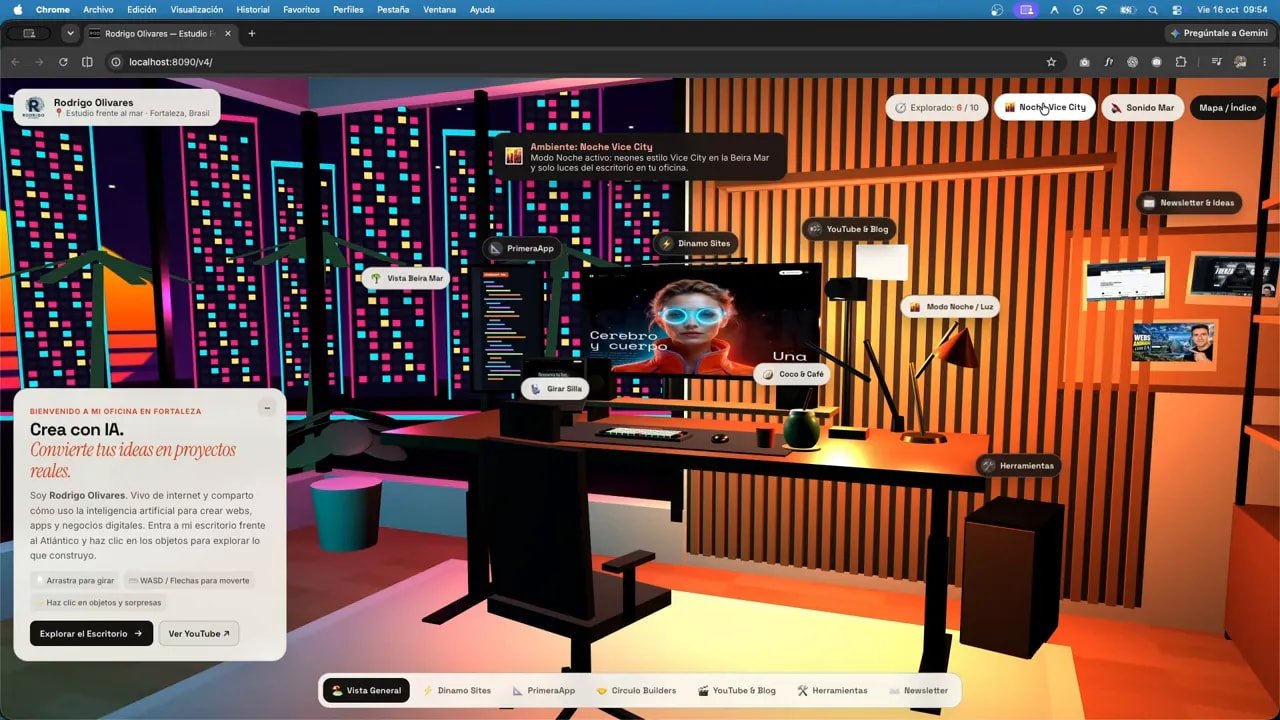Jump to Newsletter in the bottom navigation

(x=918, y=690)
